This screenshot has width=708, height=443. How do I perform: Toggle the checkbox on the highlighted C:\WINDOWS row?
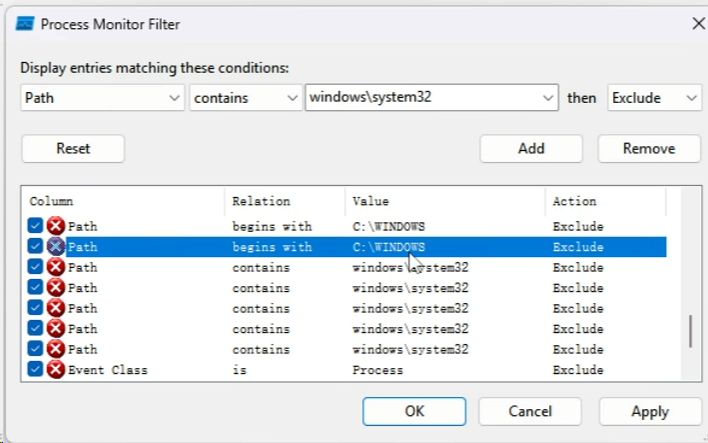35,246
